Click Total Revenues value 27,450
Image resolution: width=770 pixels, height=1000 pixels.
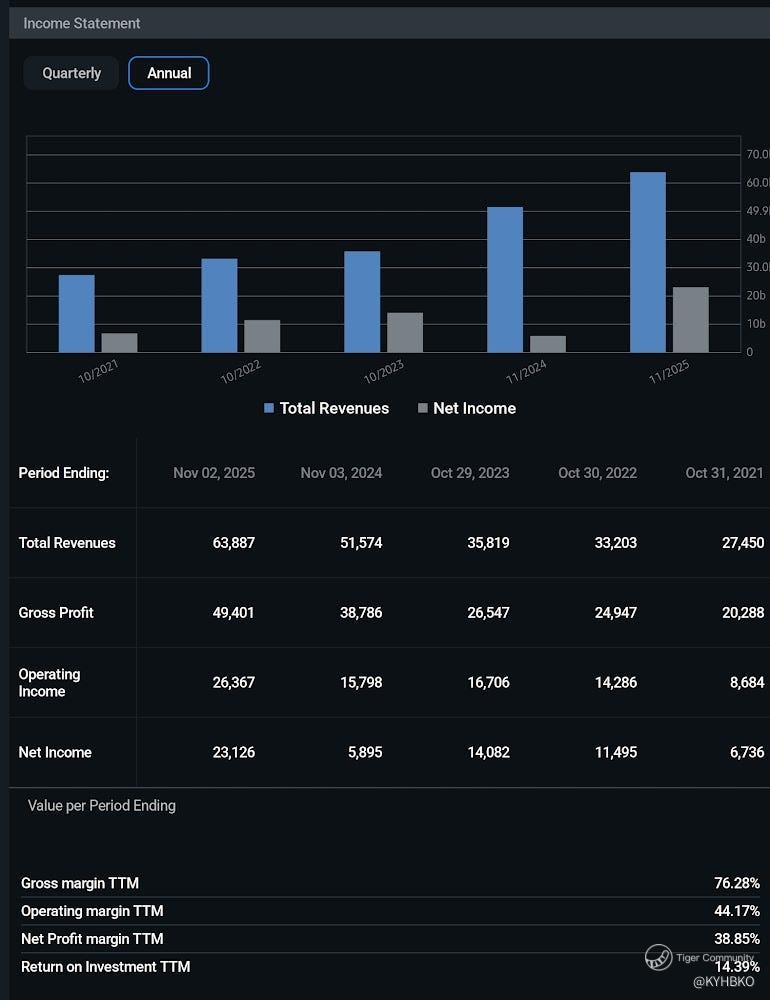[743, 543]
